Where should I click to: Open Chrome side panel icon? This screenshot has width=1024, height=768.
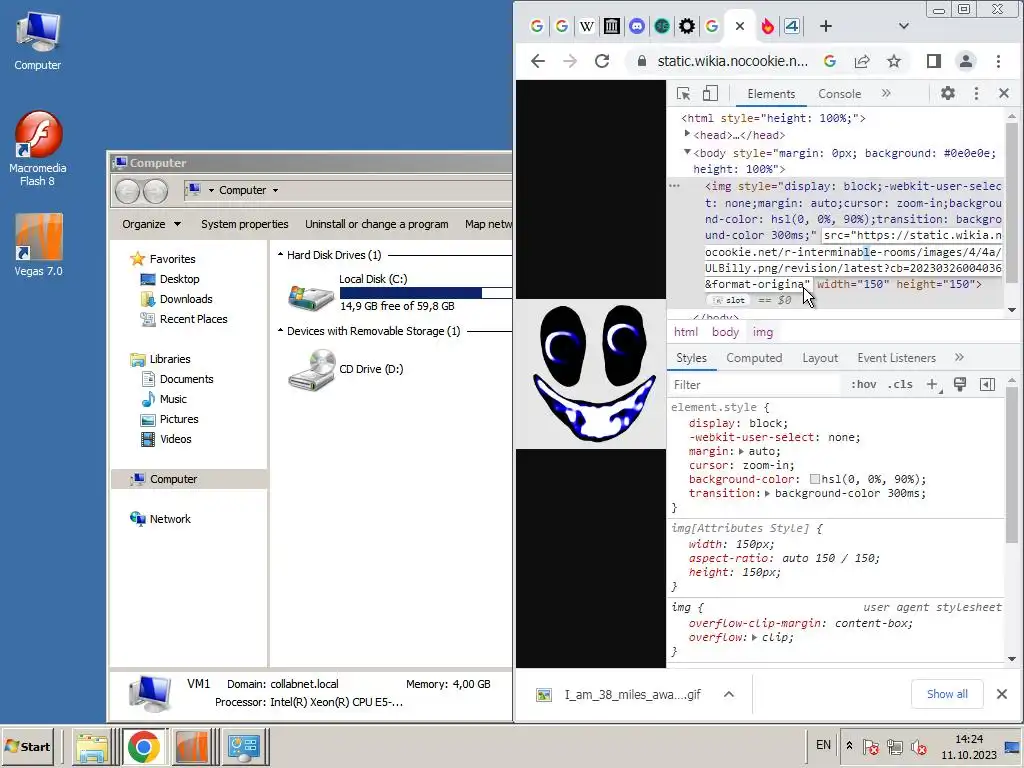click(933, 61)
